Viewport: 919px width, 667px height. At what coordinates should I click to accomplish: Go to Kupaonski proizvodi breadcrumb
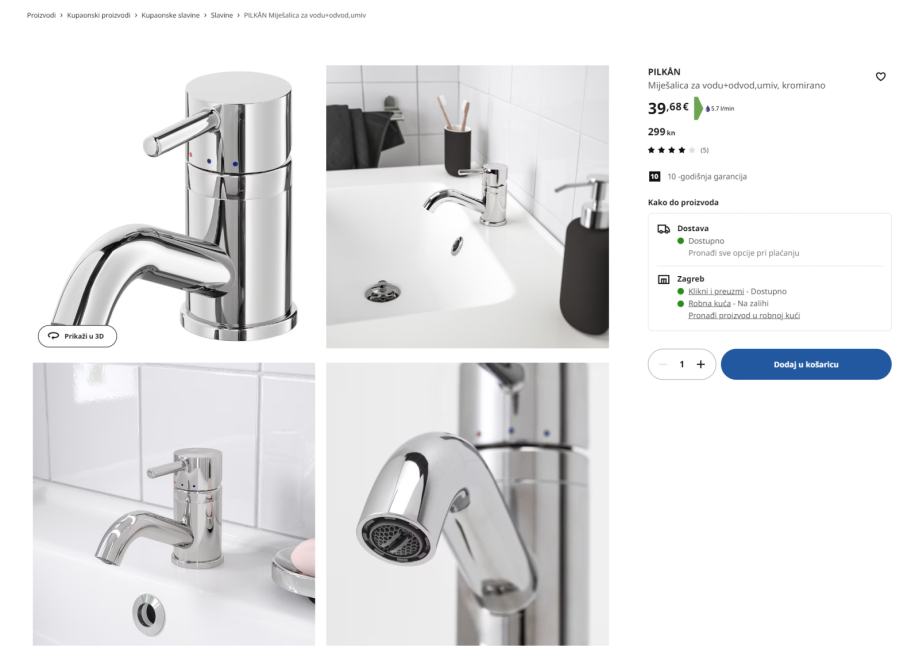98,15
